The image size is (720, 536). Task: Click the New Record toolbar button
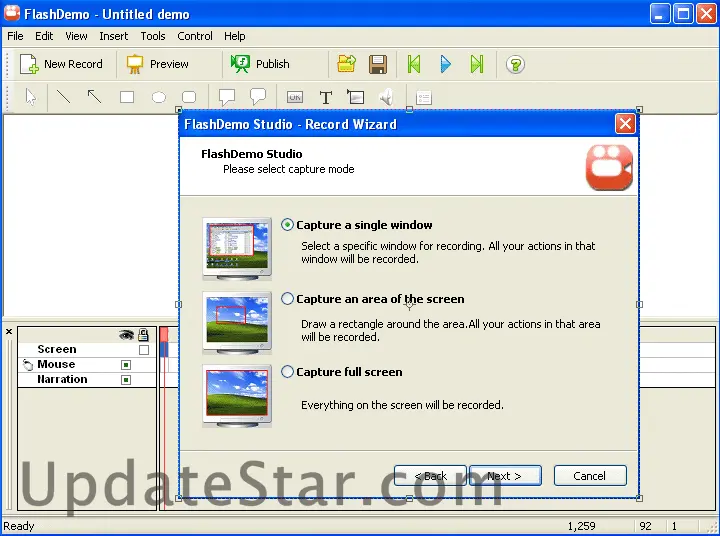(x=61, y=64)
